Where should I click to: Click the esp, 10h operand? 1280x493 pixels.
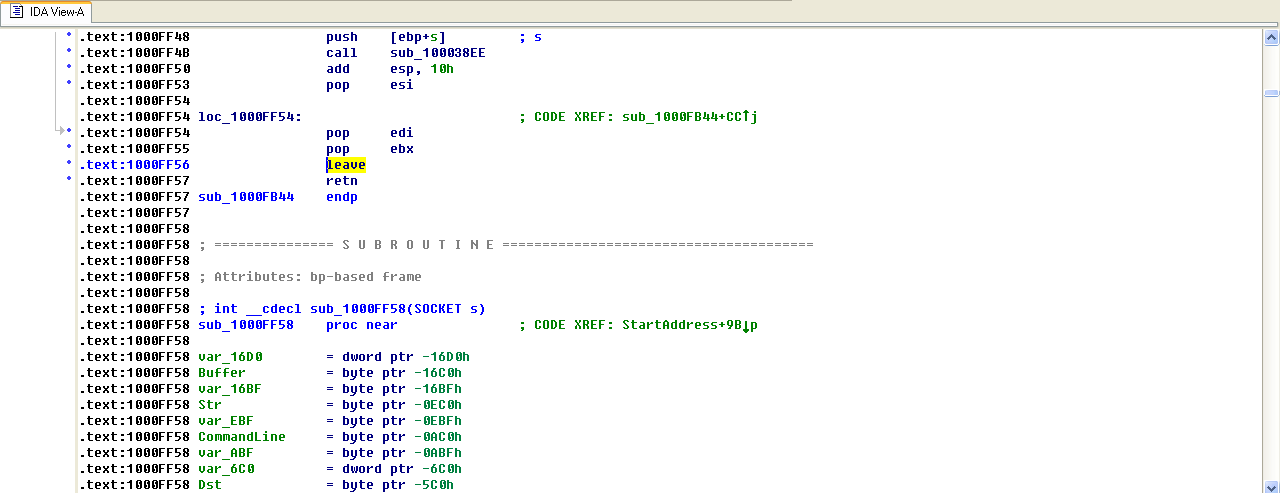422,69
